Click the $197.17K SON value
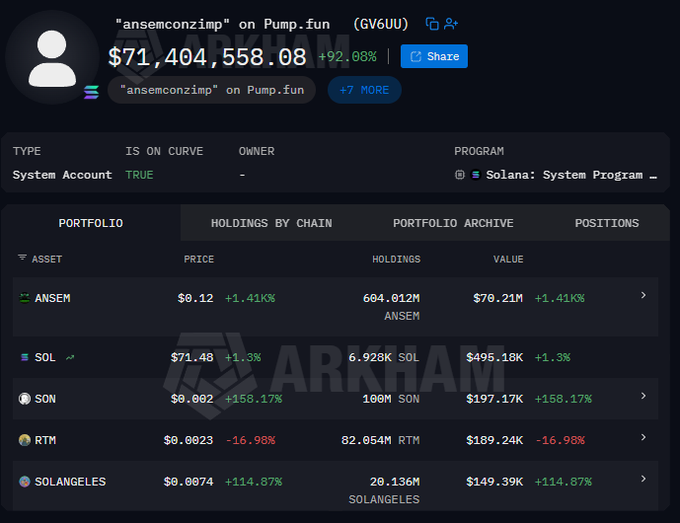680x523 pixels. point(494,399)
